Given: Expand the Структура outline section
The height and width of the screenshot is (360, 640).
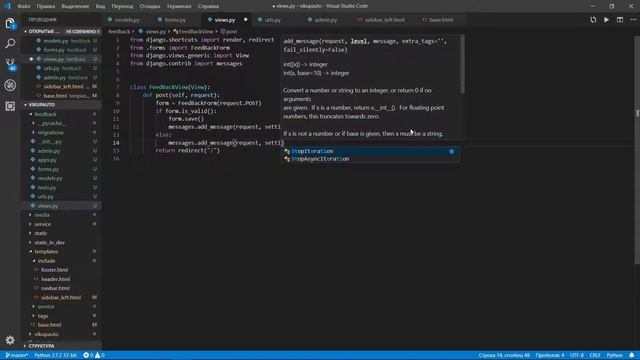Looking at the screenshot, I should click(61, 346).
